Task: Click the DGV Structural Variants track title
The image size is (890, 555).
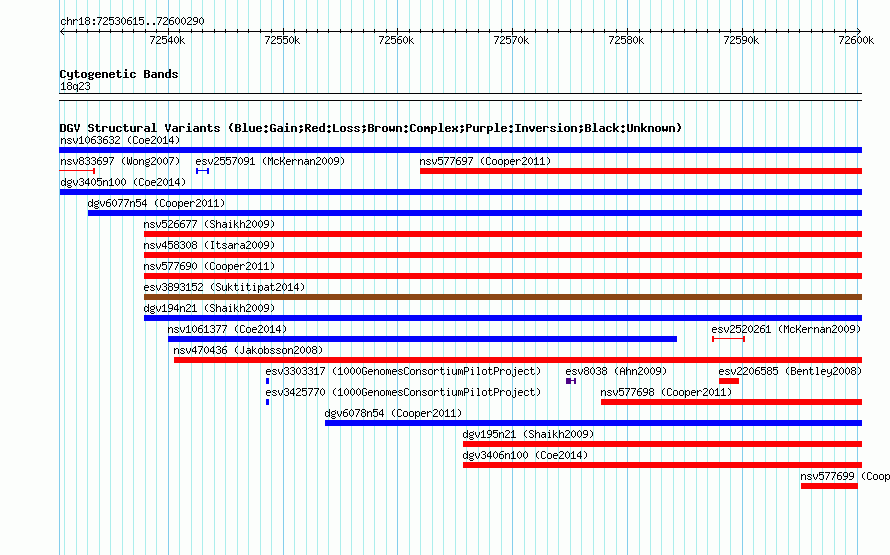Action: click(x=370, y=128)
